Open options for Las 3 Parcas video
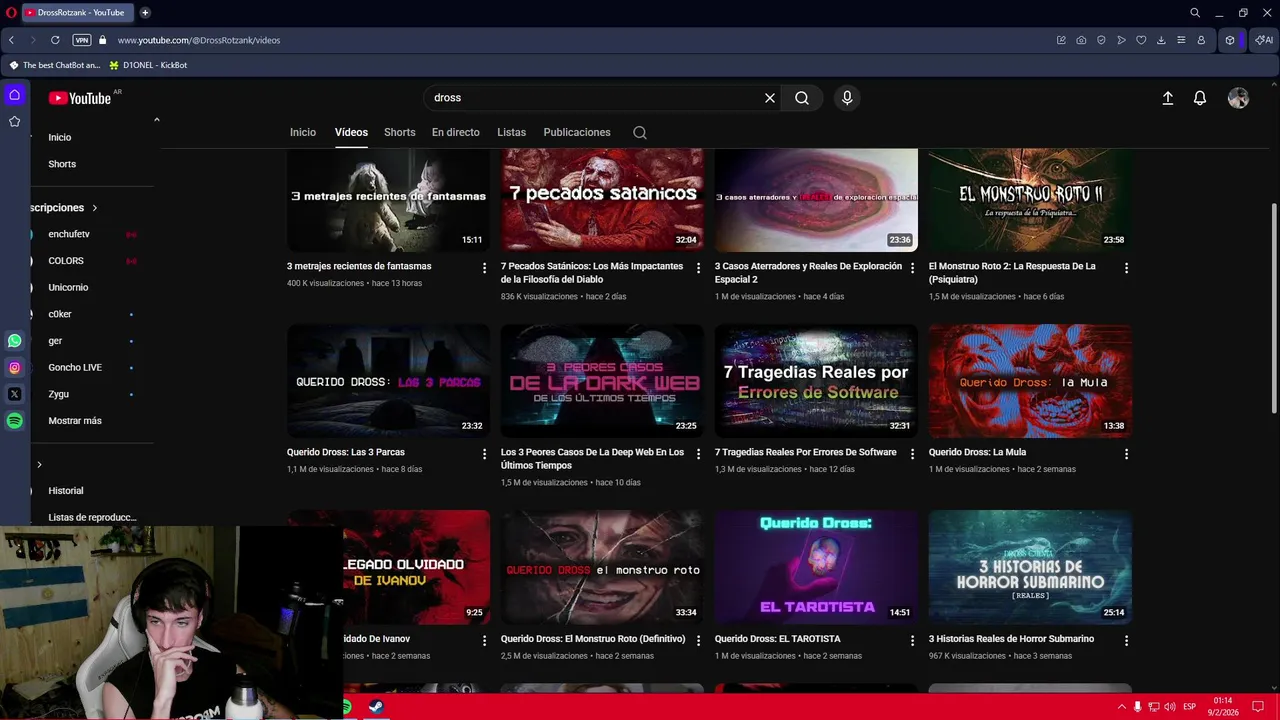The width and height of the screenshot is (1280, 720). tap(484, 454)
